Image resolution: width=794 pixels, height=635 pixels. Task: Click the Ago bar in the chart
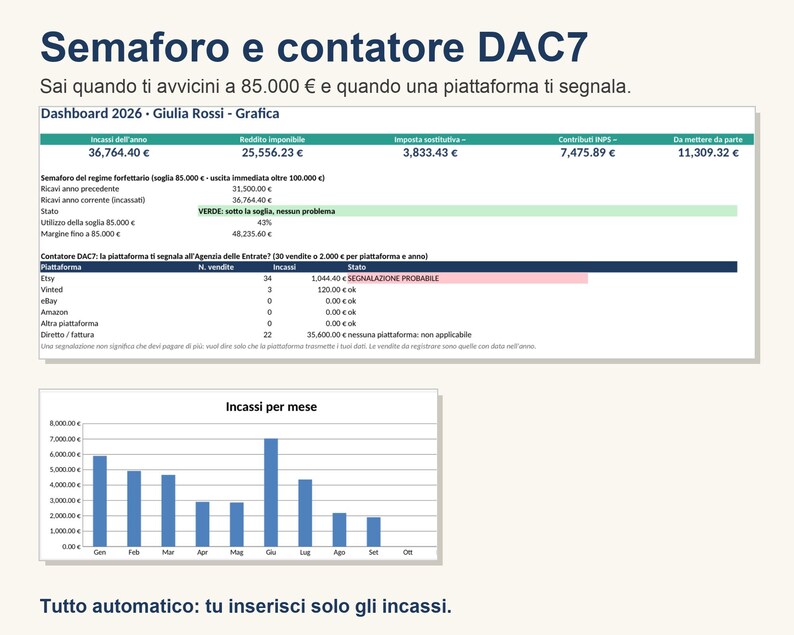[339, 530]
